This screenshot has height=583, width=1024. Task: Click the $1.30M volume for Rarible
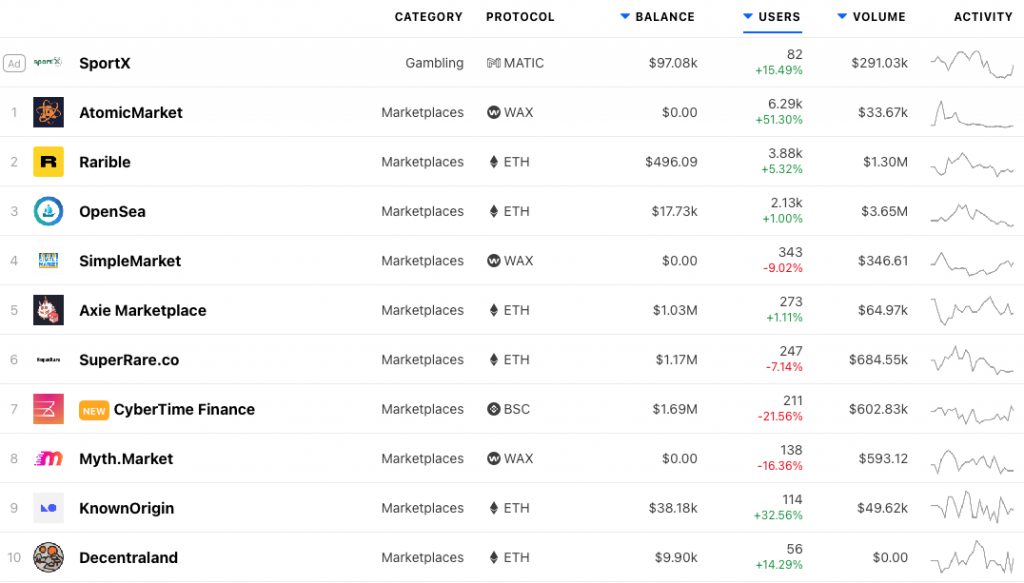[x=885, y=162]
